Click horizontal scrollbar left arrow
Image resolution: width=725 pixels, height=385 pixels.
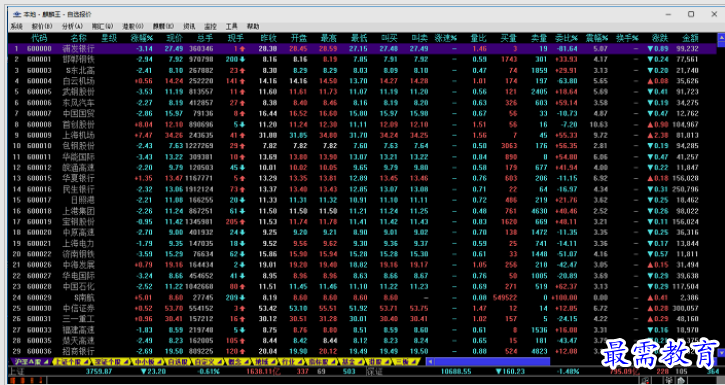[430, 361]
